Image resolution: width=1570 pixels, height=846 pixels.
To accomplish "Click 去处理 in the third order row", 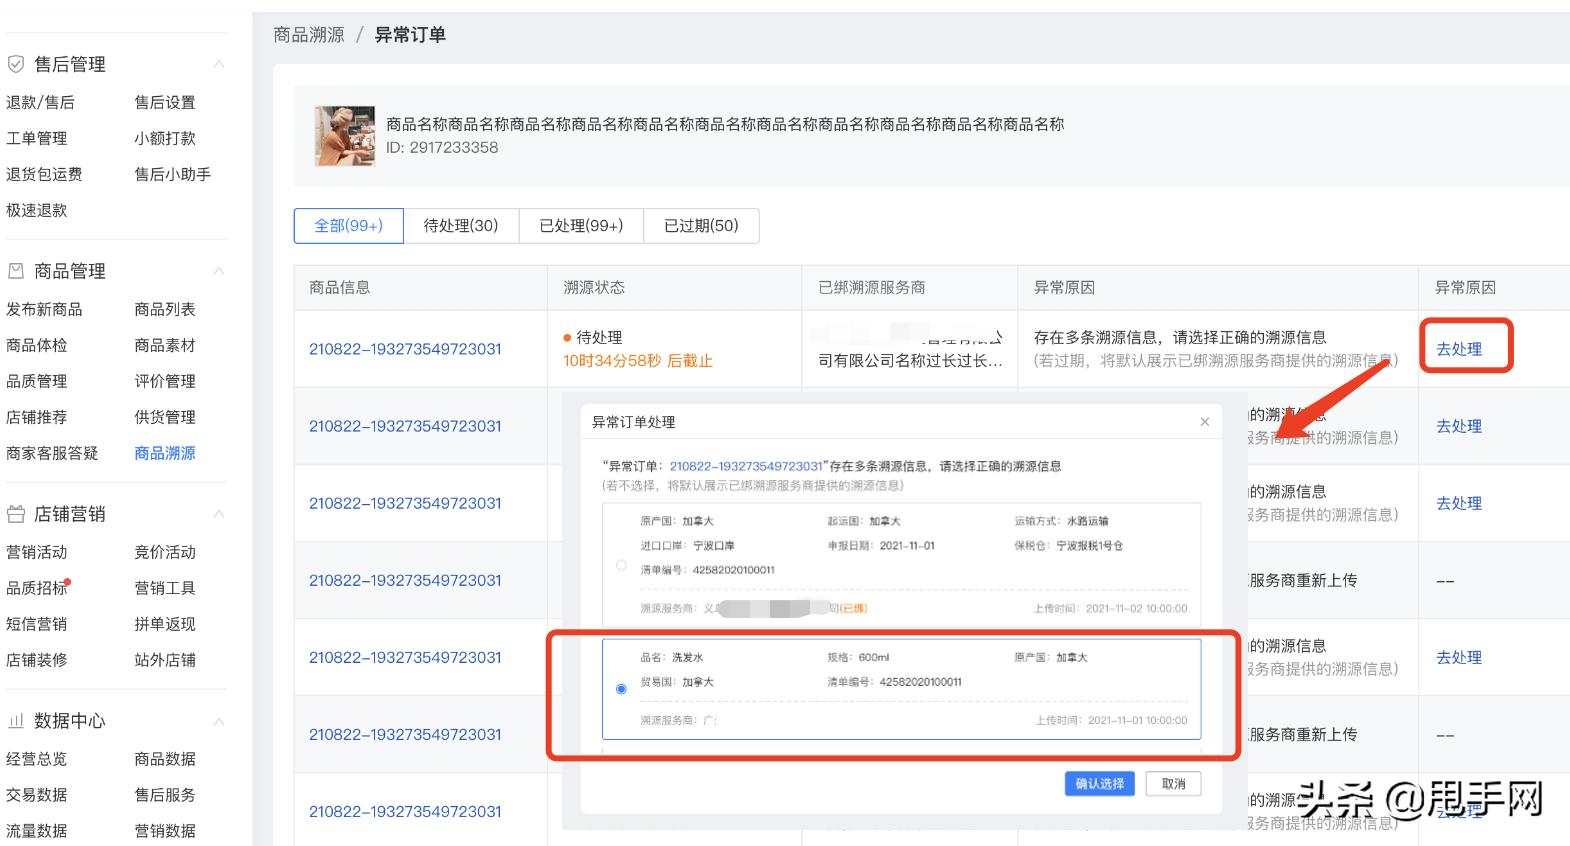I will tap(1459, 503).
